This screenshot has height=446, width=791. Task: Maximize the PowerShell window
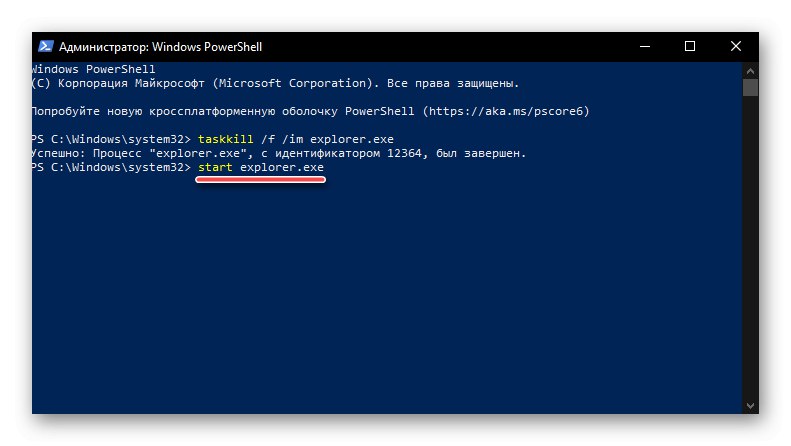689,46
